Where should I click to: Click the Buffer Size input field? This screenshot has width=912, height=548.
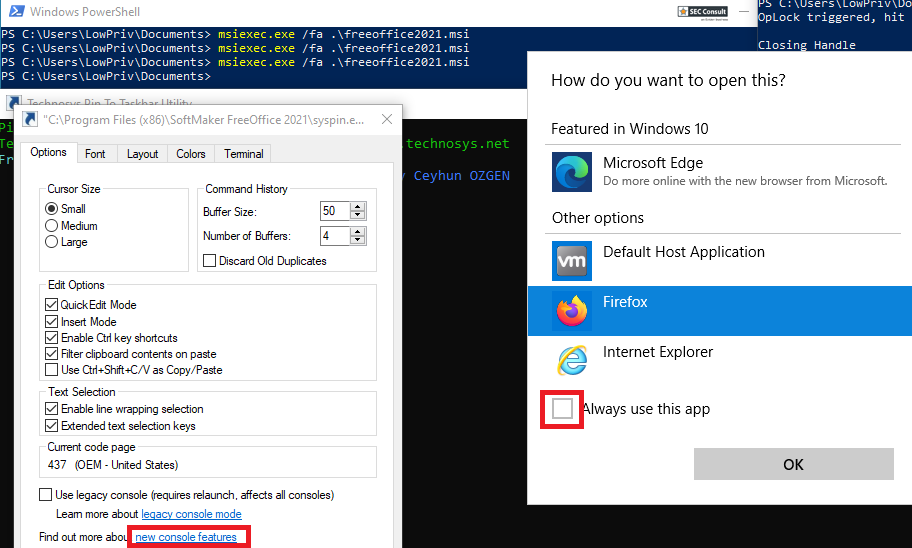pyautogui.click(x=333, y=211)
